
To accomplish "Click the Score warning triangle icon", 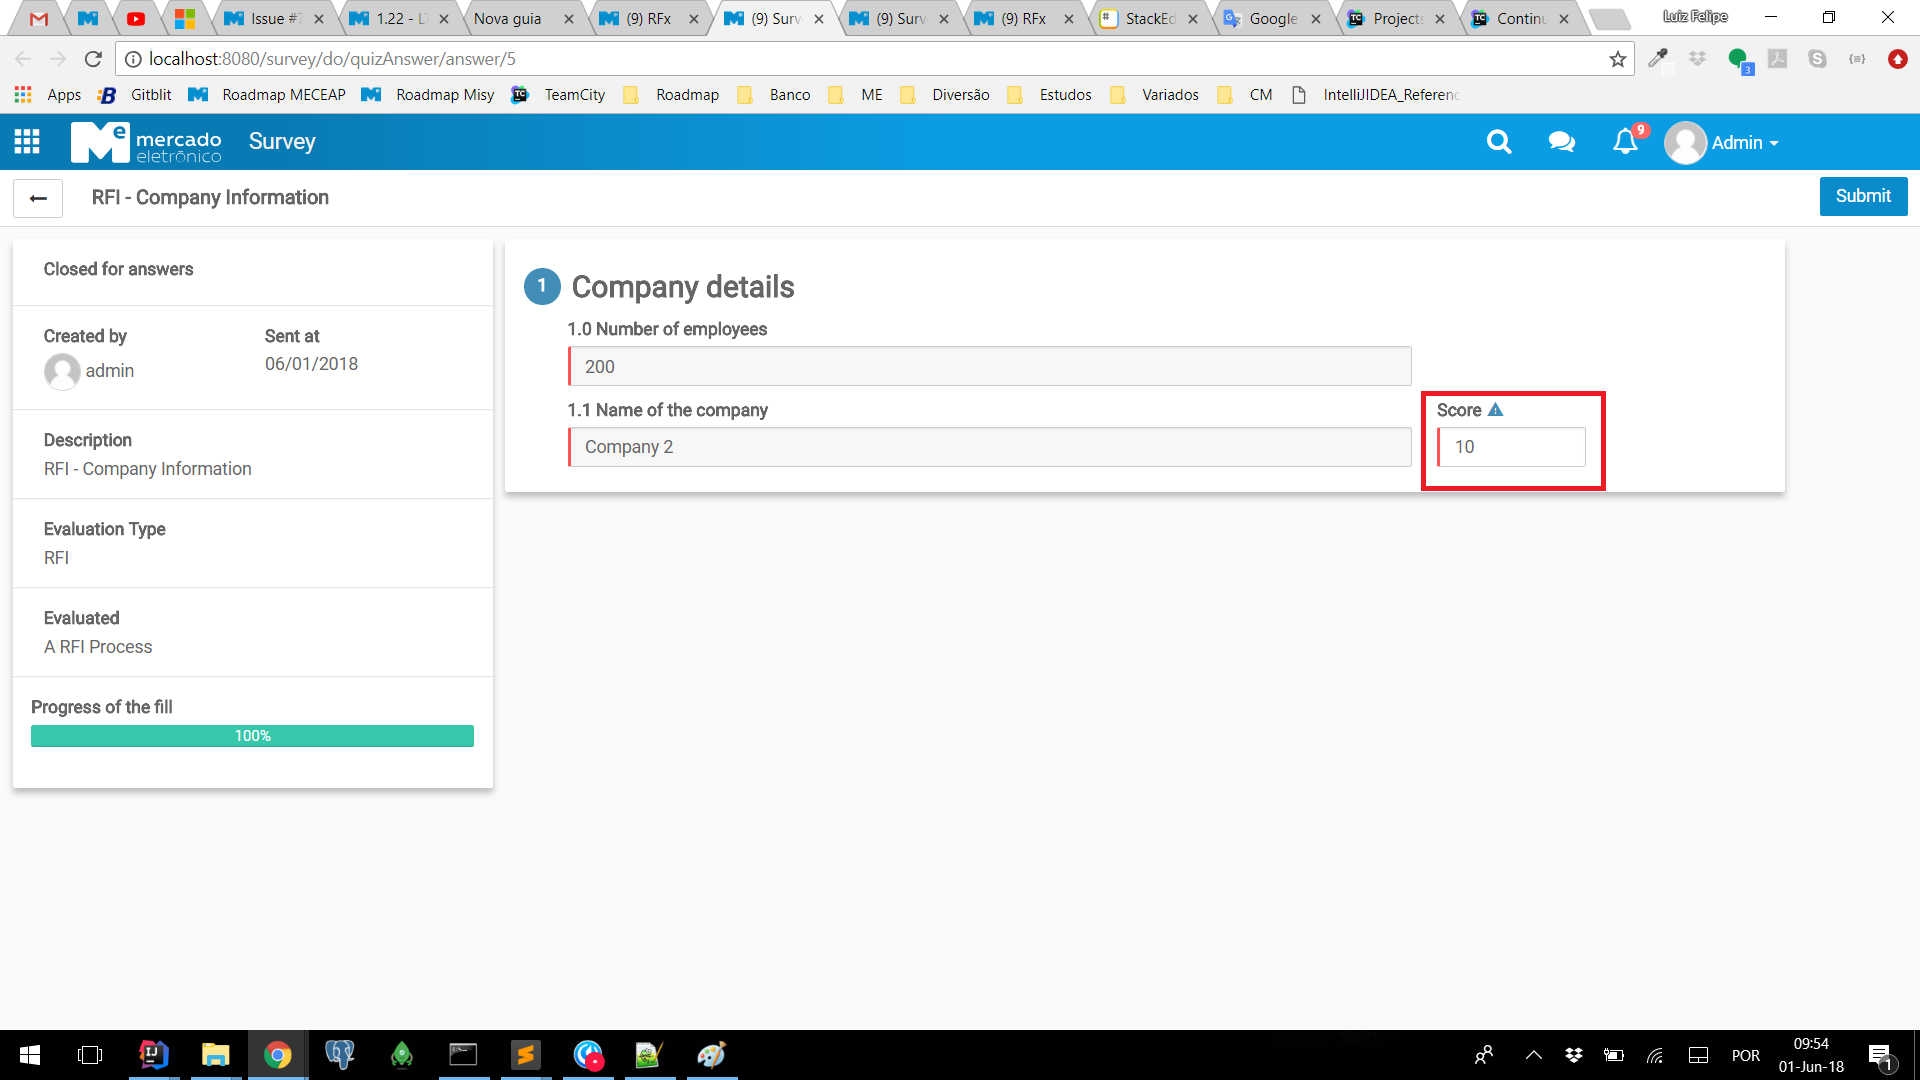I will pos(1495,410).
